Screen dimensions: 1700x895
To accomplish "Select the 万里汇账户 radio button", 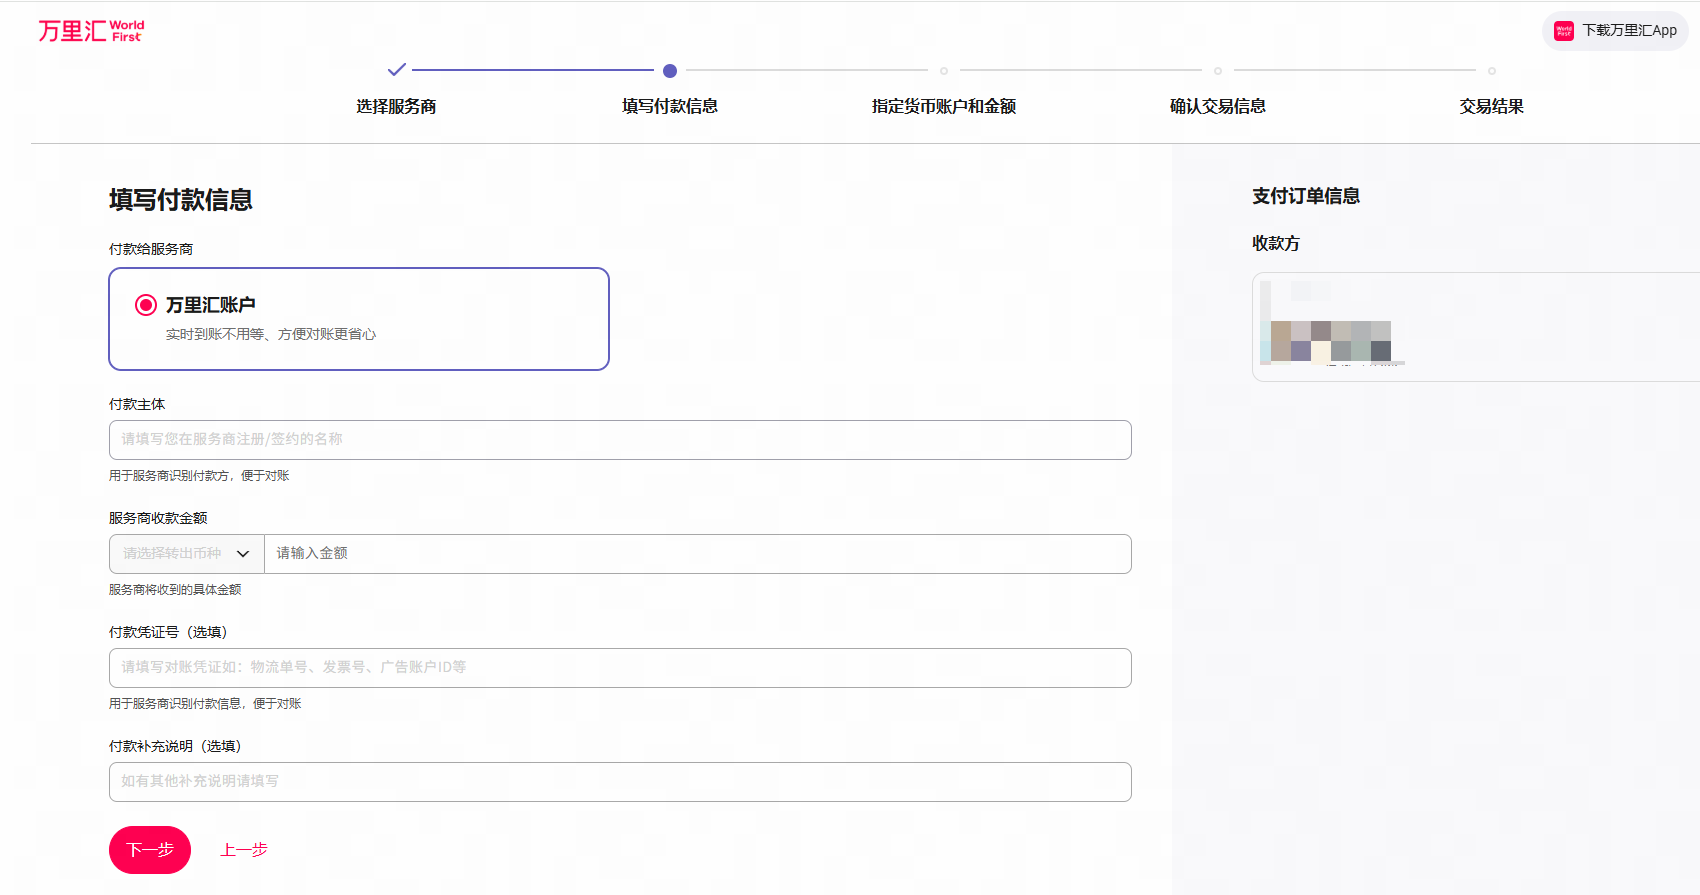I will click(146, 305).
